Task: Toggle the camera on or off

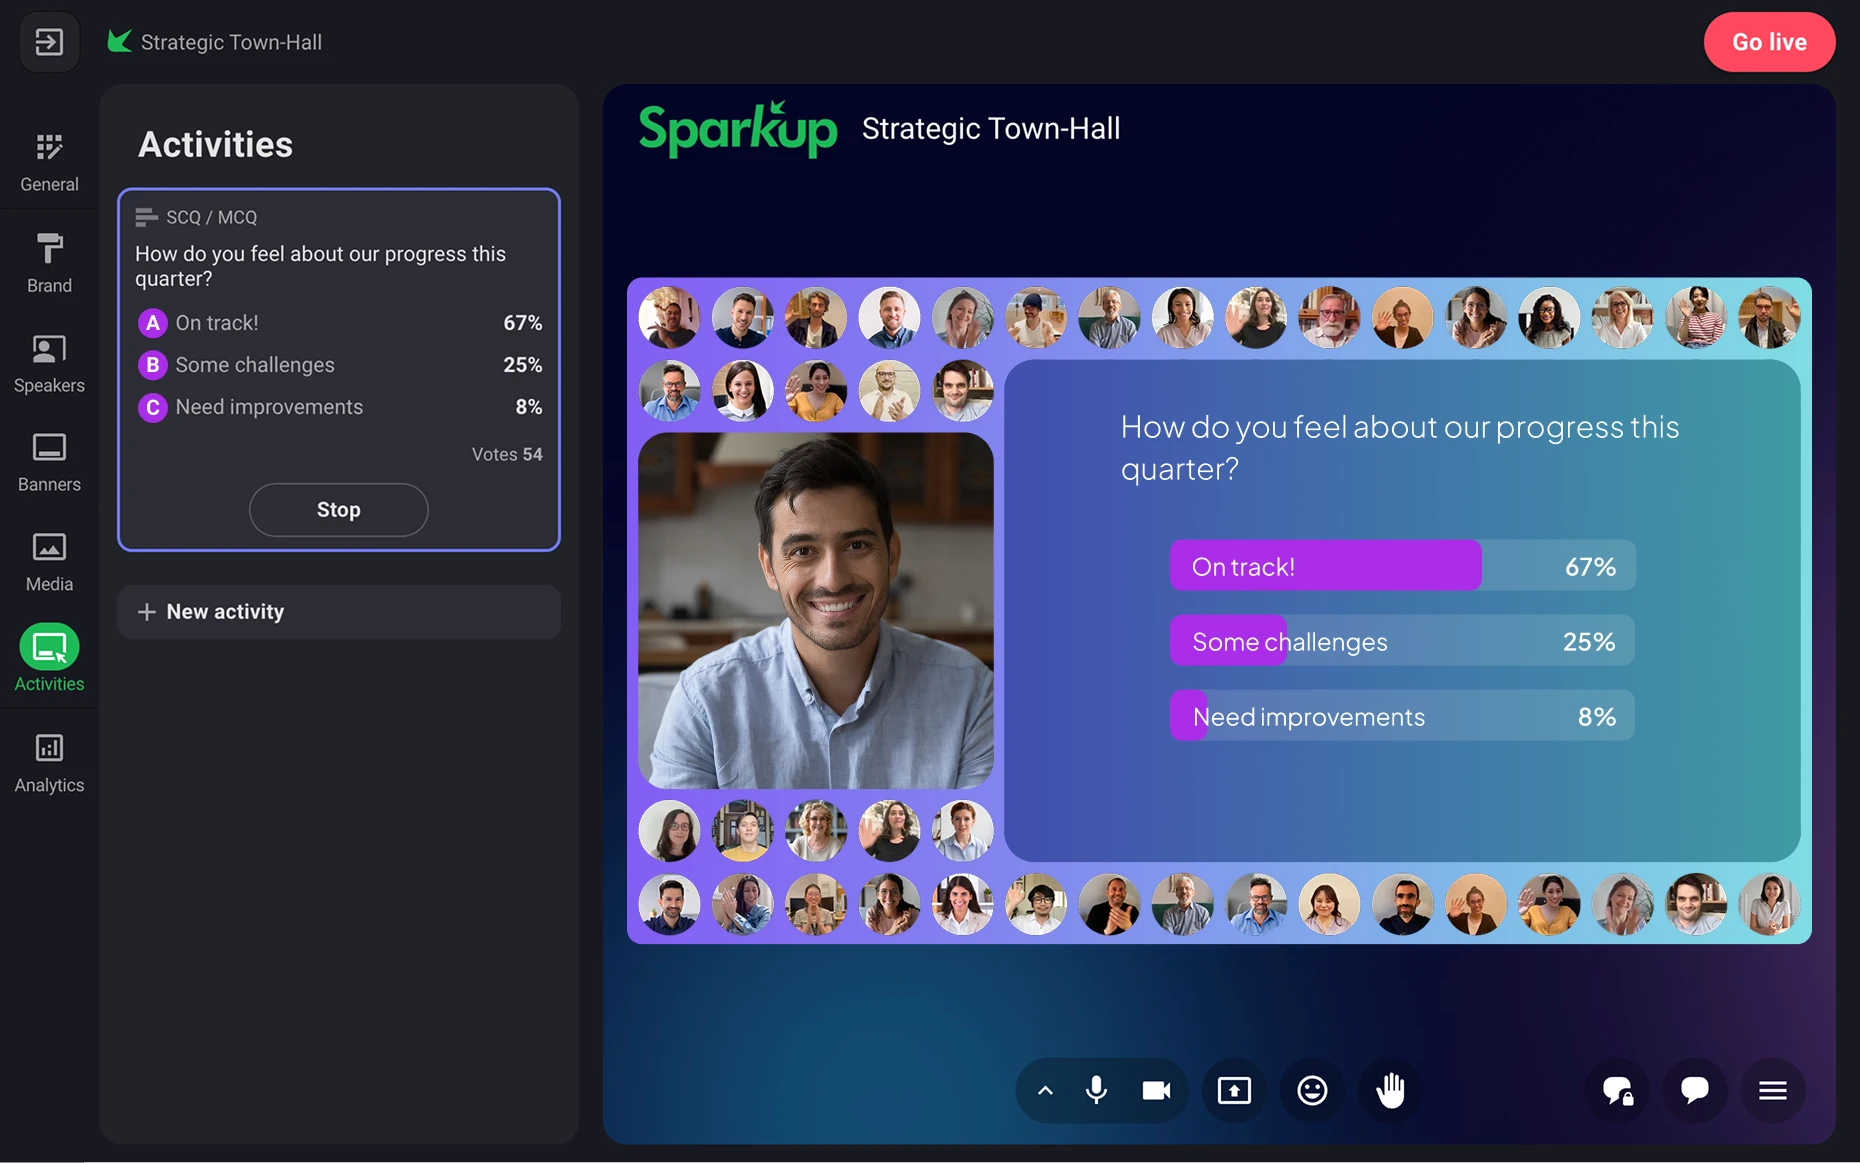Action: pos(1156,1091)
